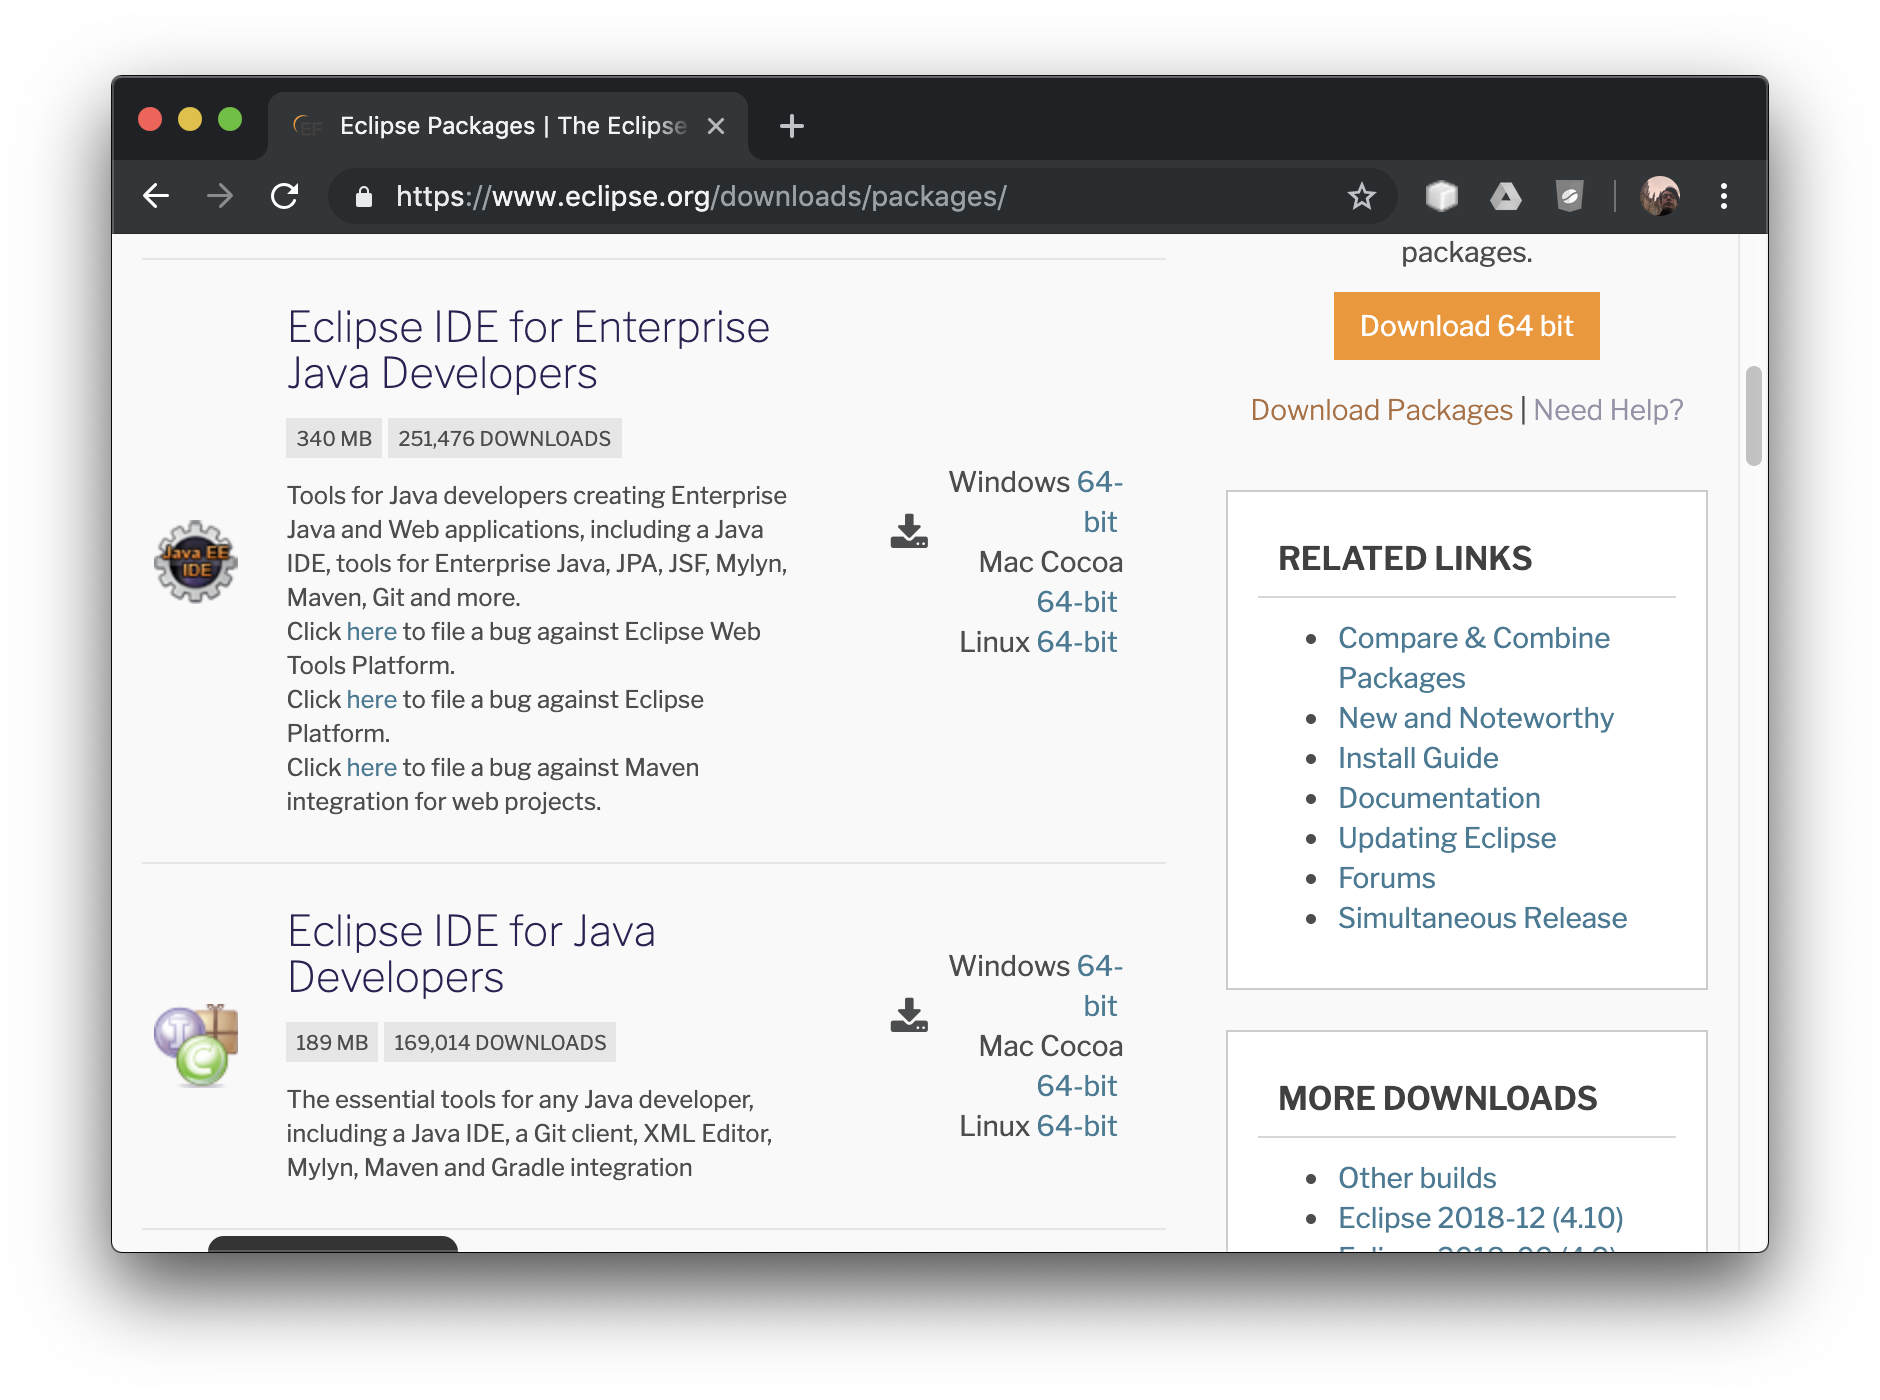Viewport: 1880px width, 1400px height.
Task: Click the page vertical scrollbar
Action: pyautogui.click(x=1752, y=416)
